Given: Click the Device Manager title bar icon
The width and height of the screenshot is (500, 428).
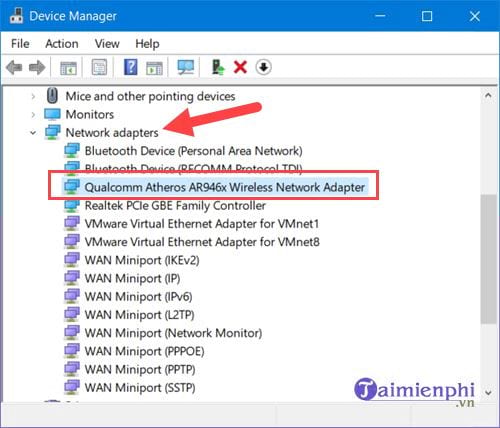Looking at the screenshot, I should coord(16,15).
